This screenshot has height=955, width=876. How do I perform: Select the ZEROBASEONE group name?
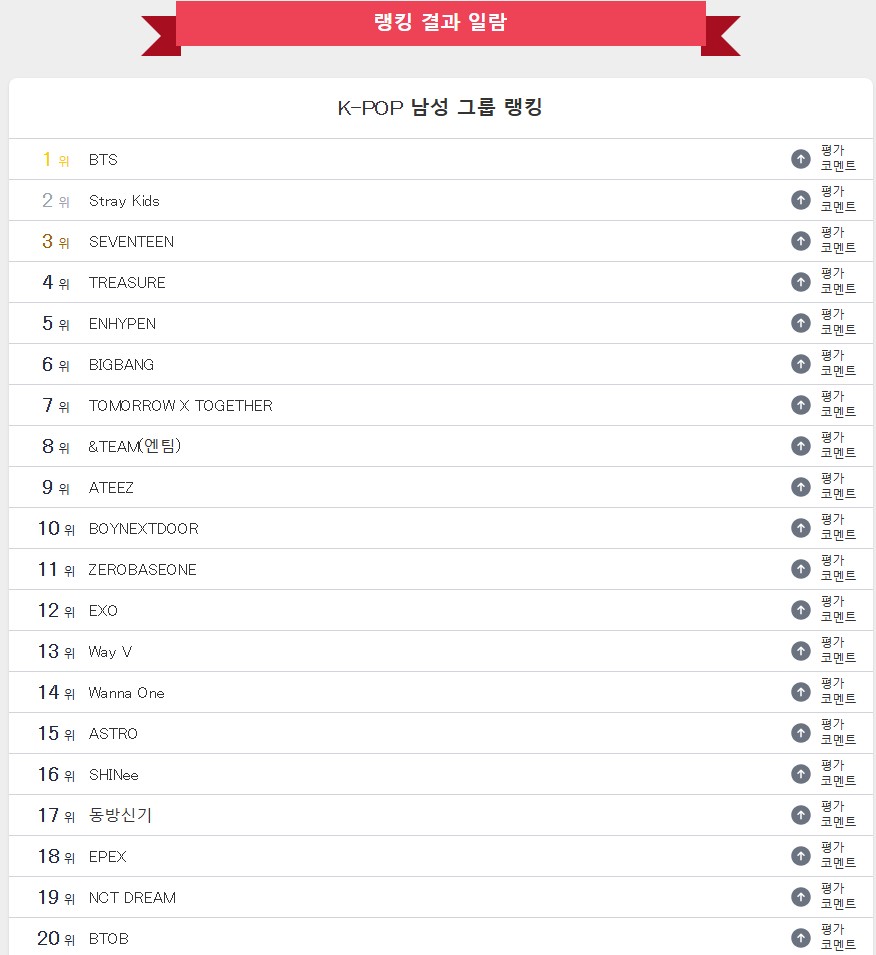coord(143,569)
